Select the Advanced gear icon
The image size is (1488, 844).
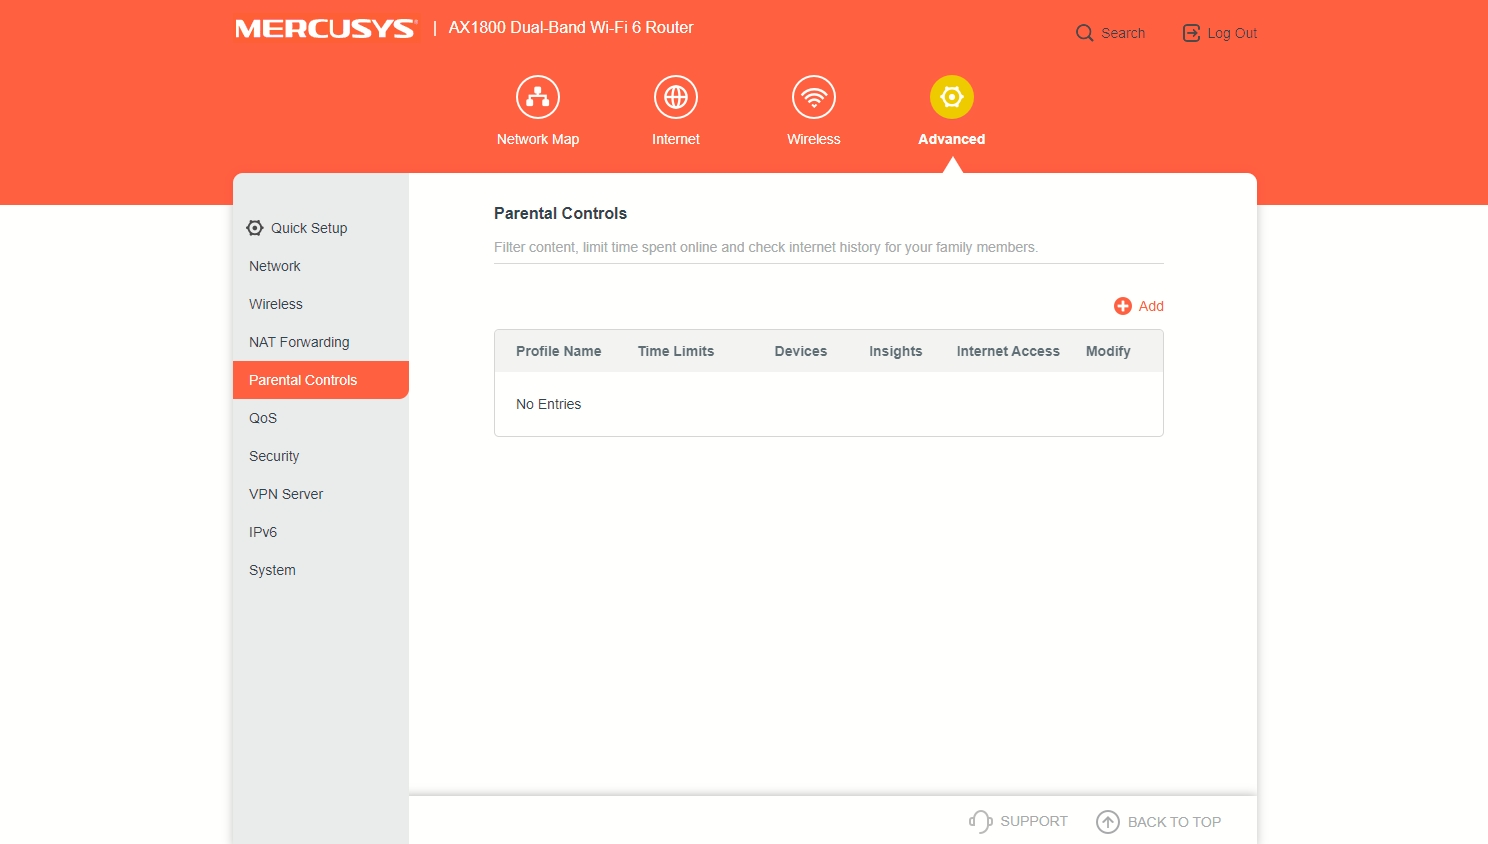pyautogui.click(x=952, y=97)
